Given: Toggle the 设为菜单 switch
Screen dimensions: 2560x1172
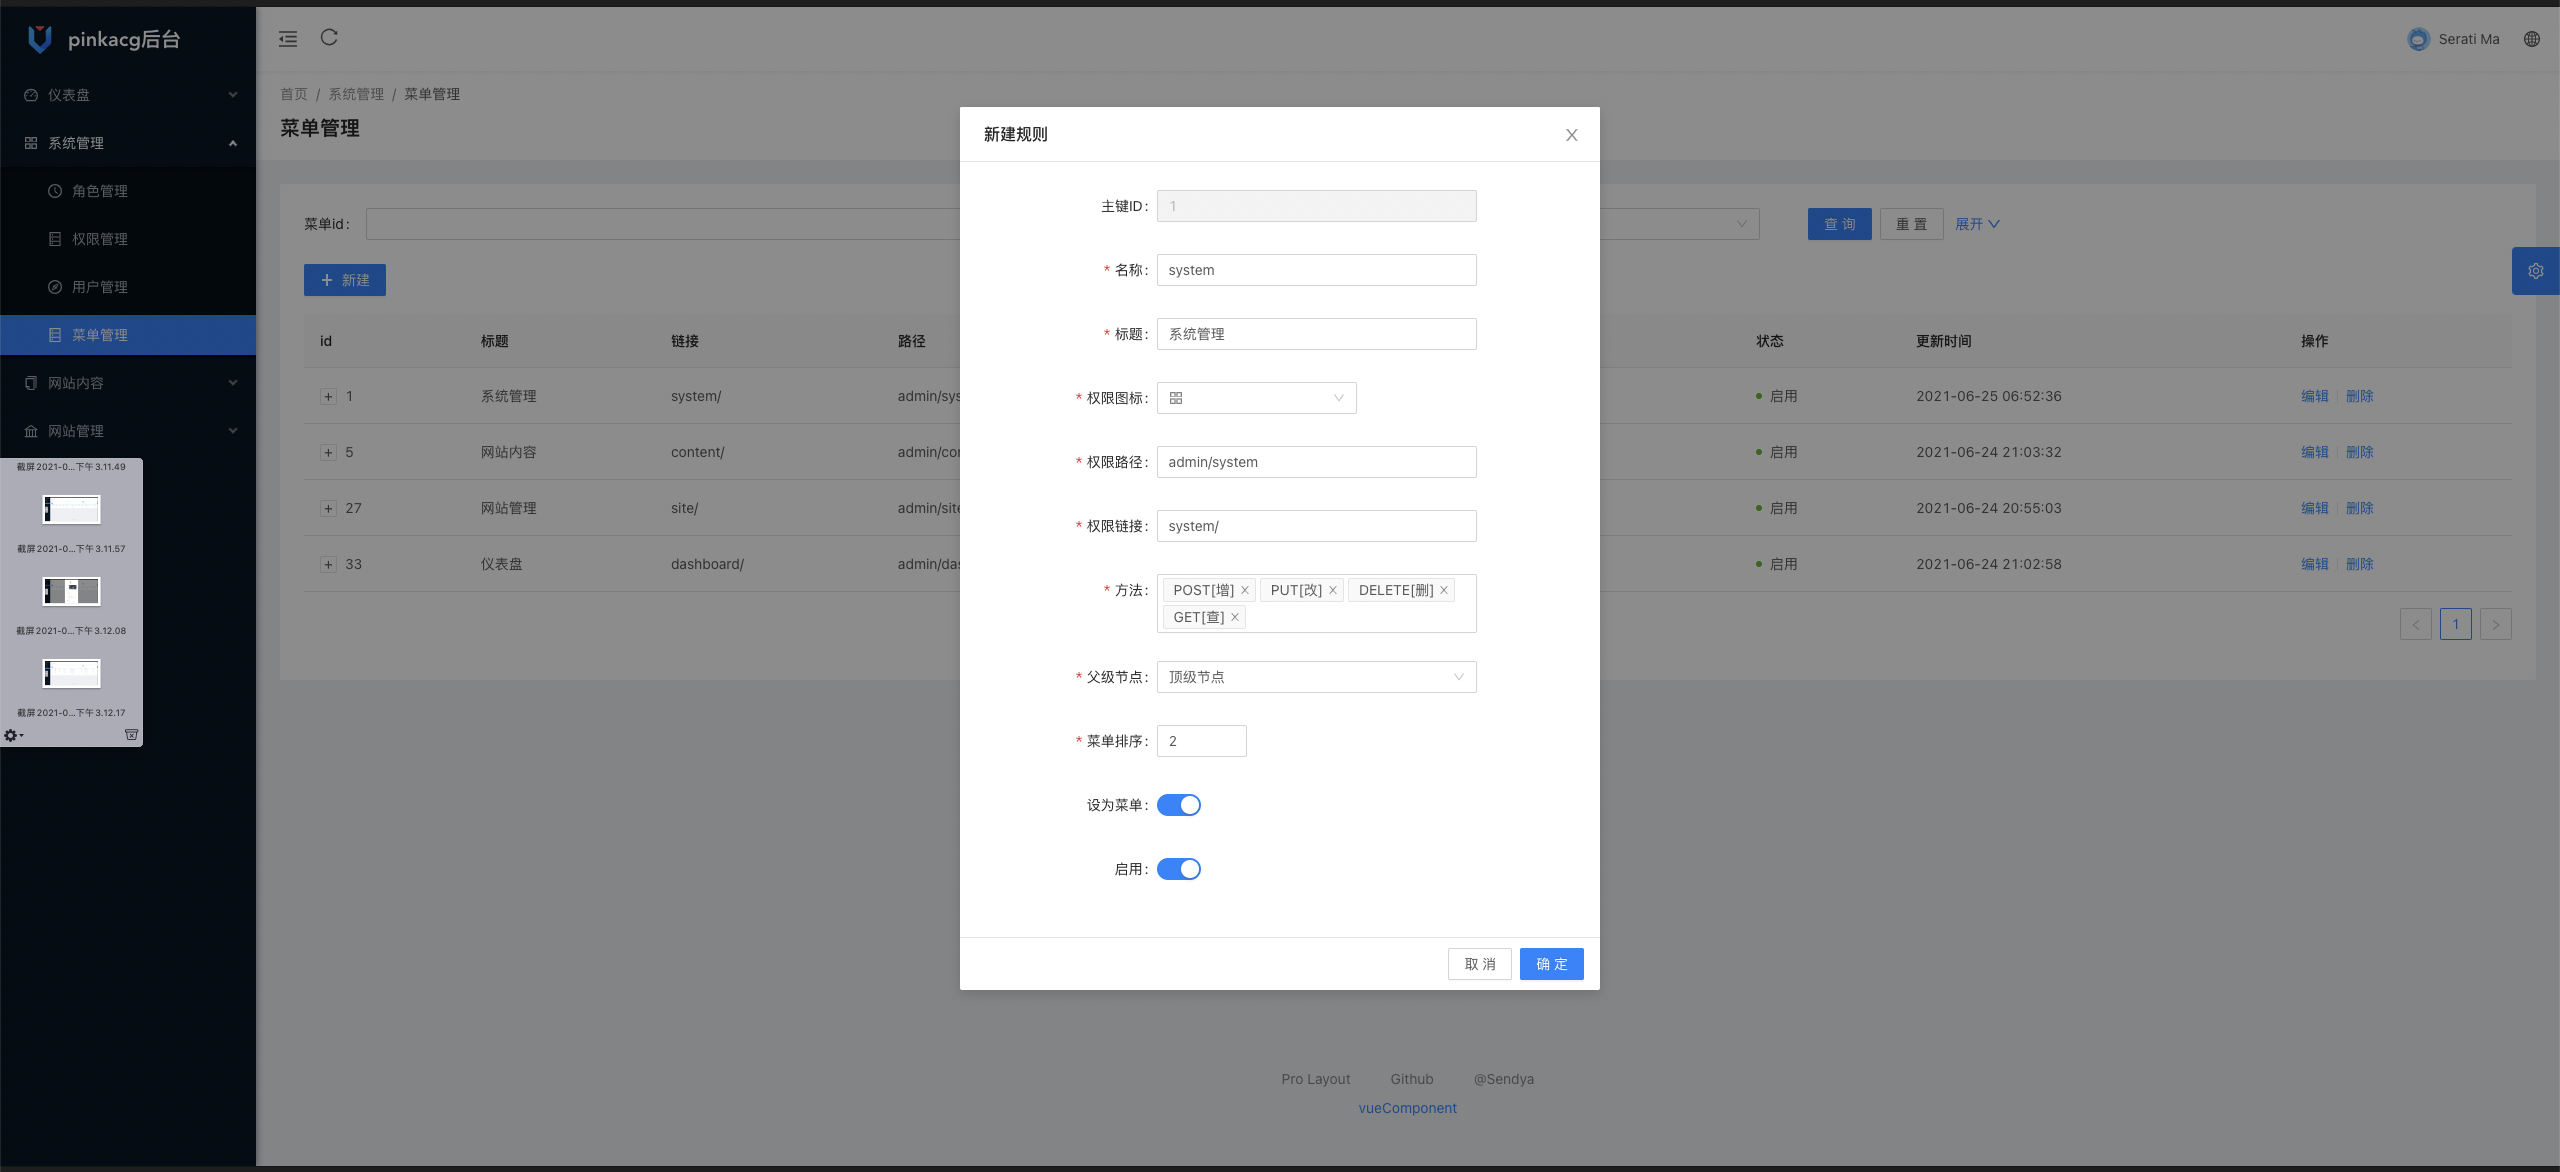Looking at the screenshot, I should pyautogui.click(x=1178, y=805).
